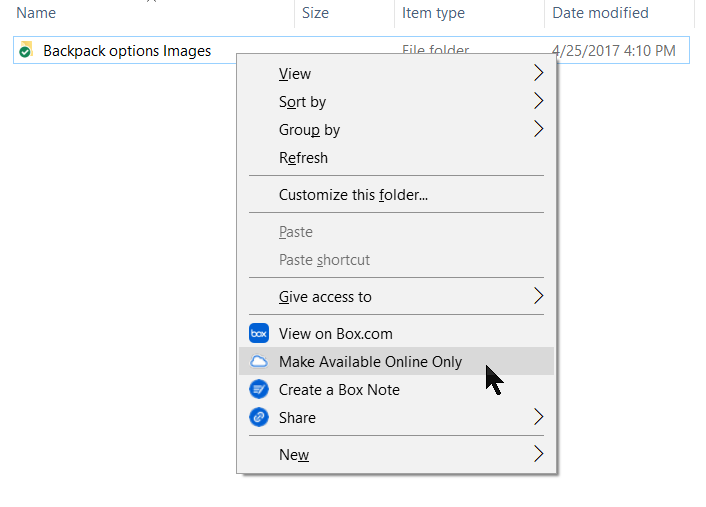Select View on Box.com menu entry
706x507 pixels.
point(335,334)
